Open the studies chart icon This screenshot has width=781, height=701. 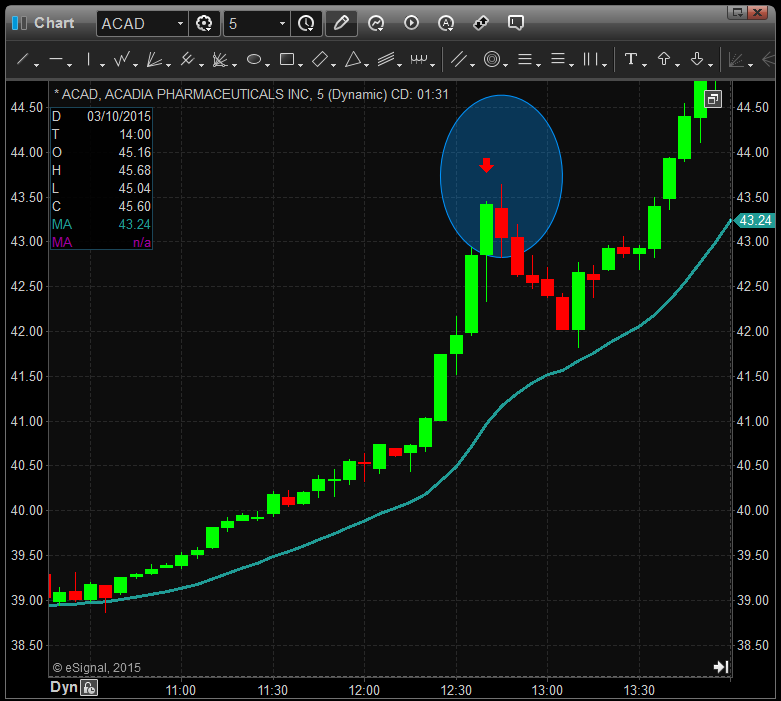coord(376,23)
